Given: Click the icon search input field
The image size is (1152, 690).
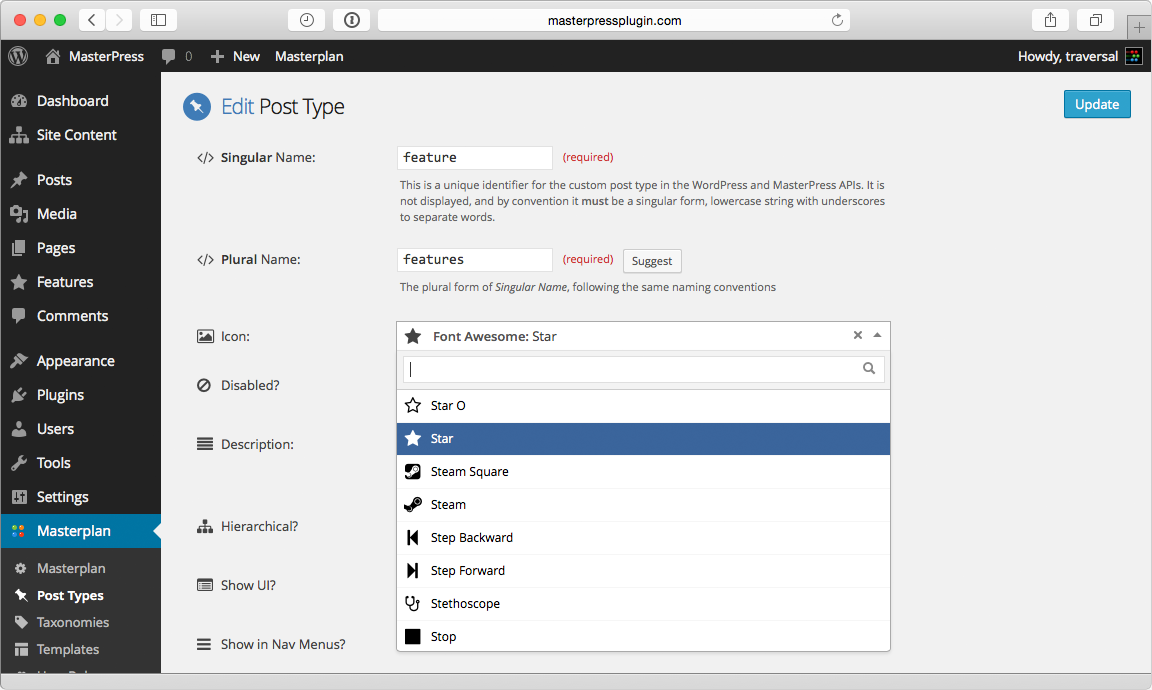Looking at the screenshot, I should [643, 369].
